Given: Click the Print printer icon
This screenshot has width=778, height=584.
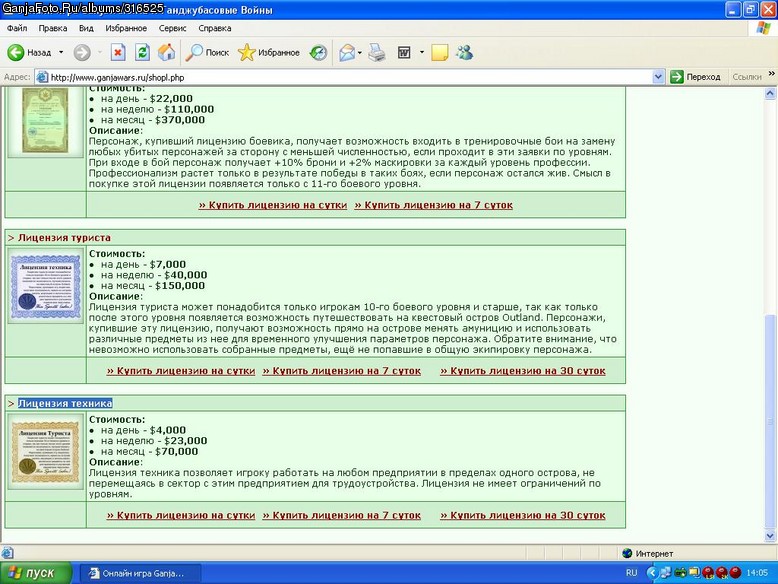Looking at the screenshot, I should [x=377, y=52].
